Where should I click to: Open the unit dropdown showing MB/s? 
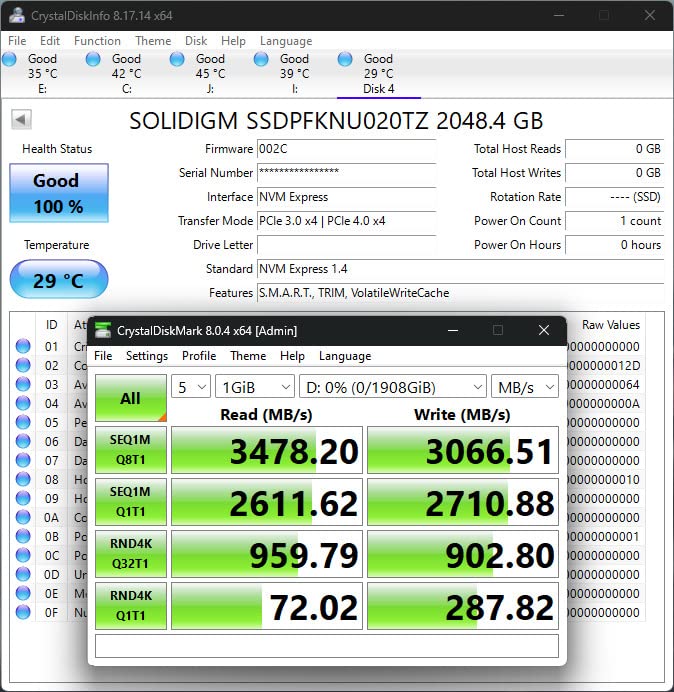point(525,387)
